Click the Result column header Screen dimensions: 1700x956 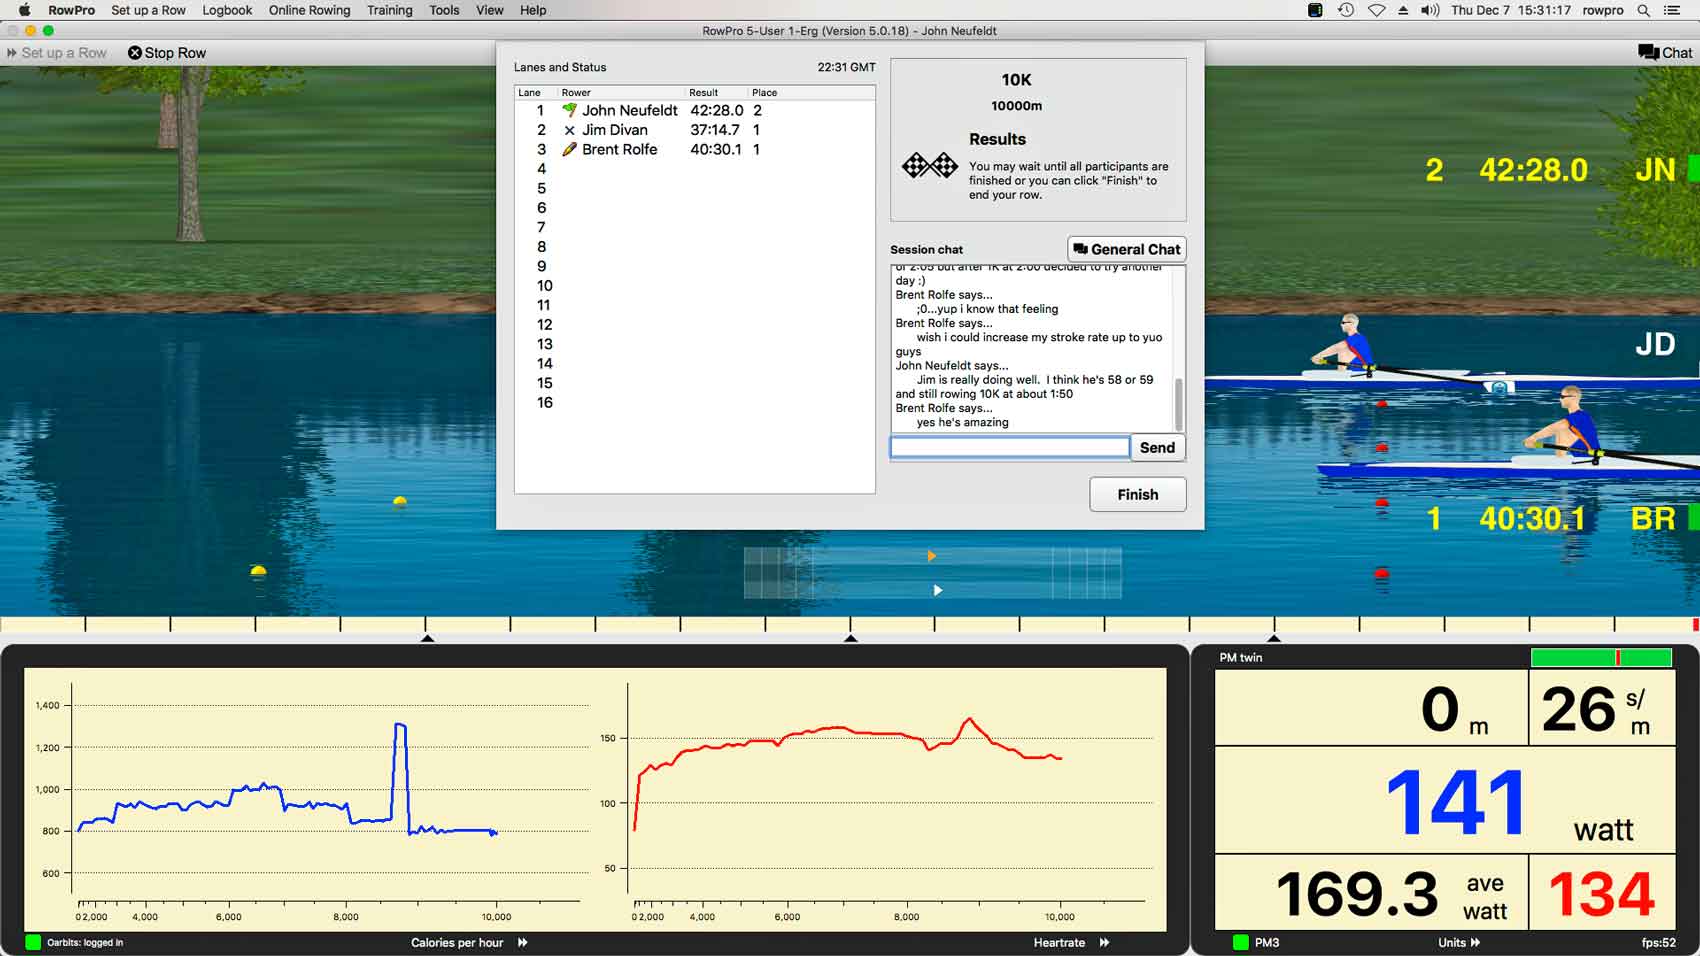716,92
